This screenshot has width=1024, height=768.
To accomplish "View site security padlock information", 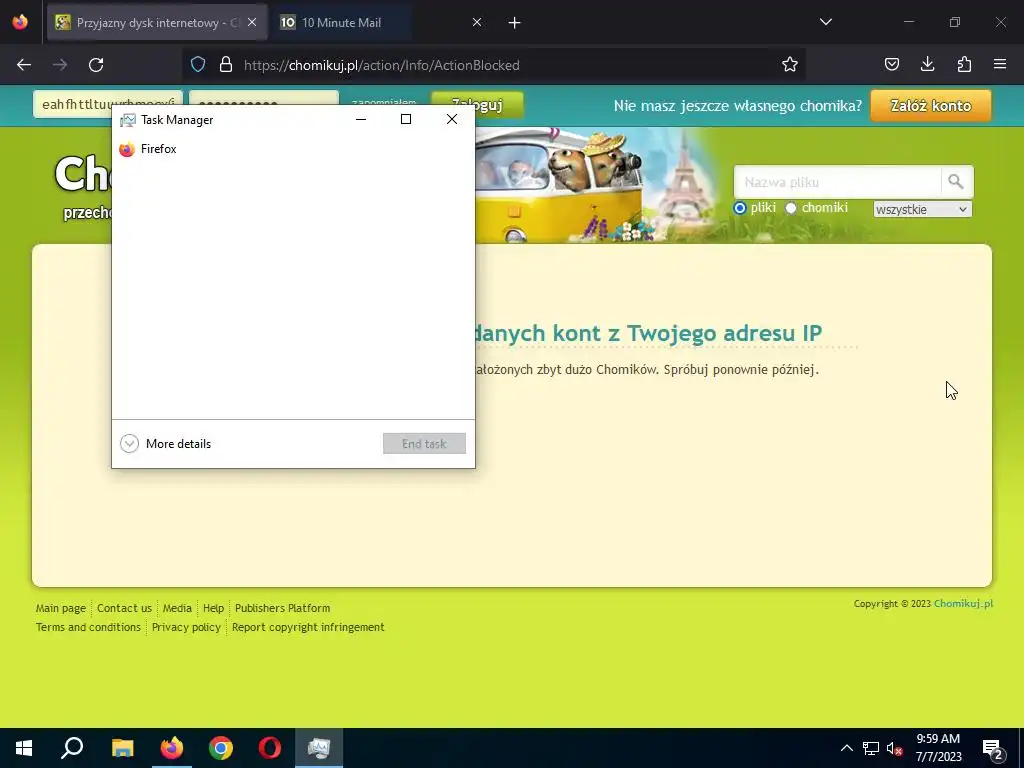I will pos(226,65).
